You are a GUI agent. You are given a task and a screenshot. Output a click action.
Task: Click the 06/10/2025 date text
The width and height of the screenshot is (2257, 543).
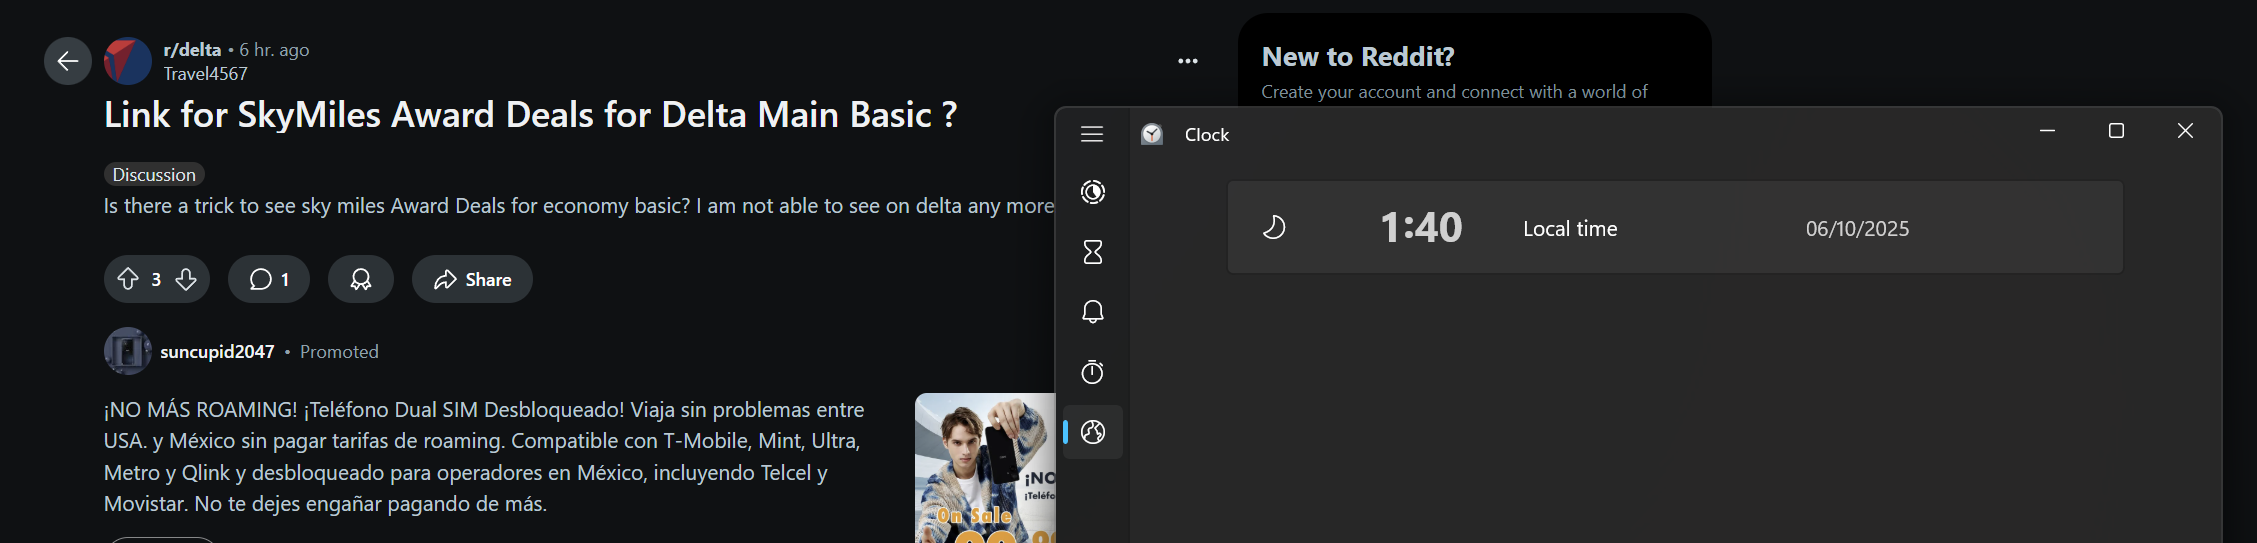[1857, 229]
